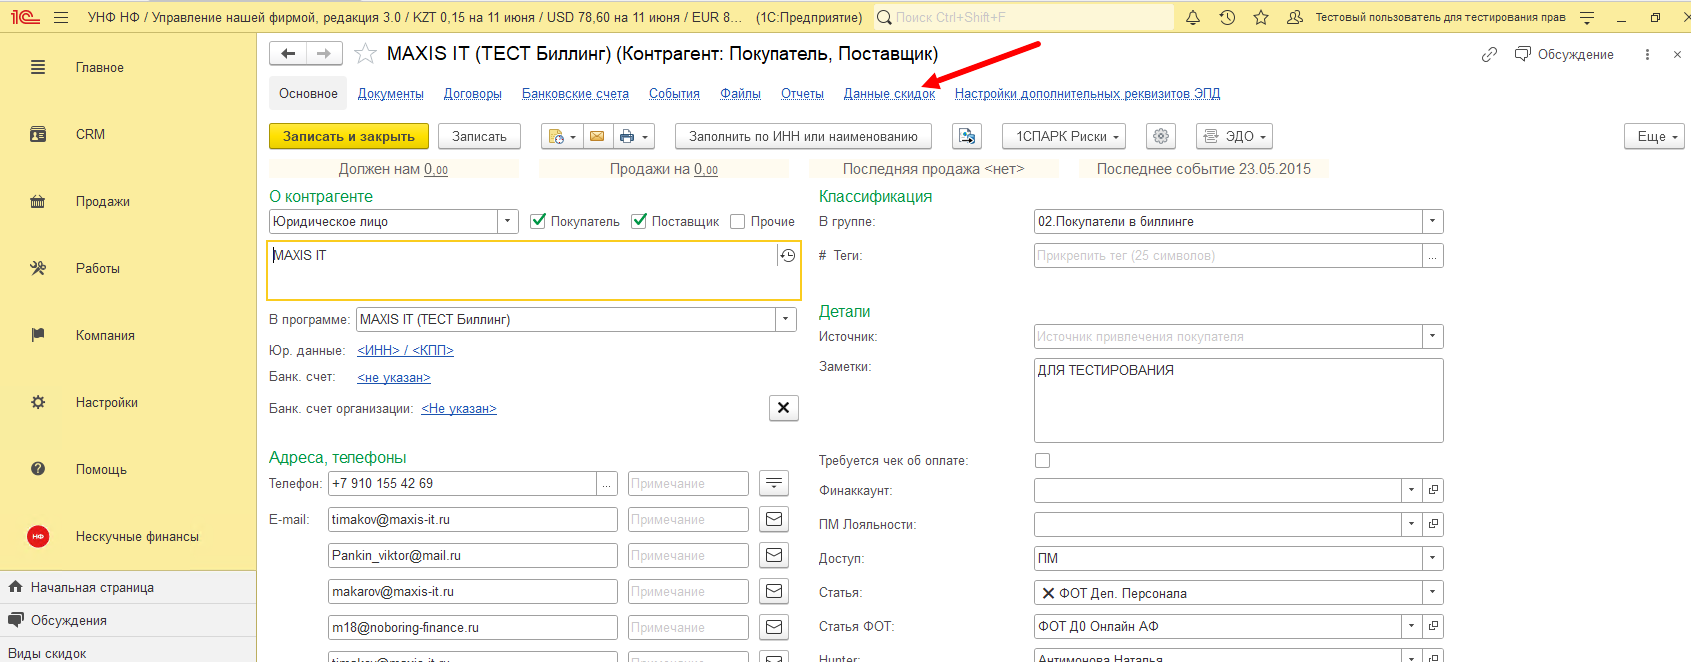Copy link to this form with chain icon
The image size is (1691, 662).
coord(1490,54)
